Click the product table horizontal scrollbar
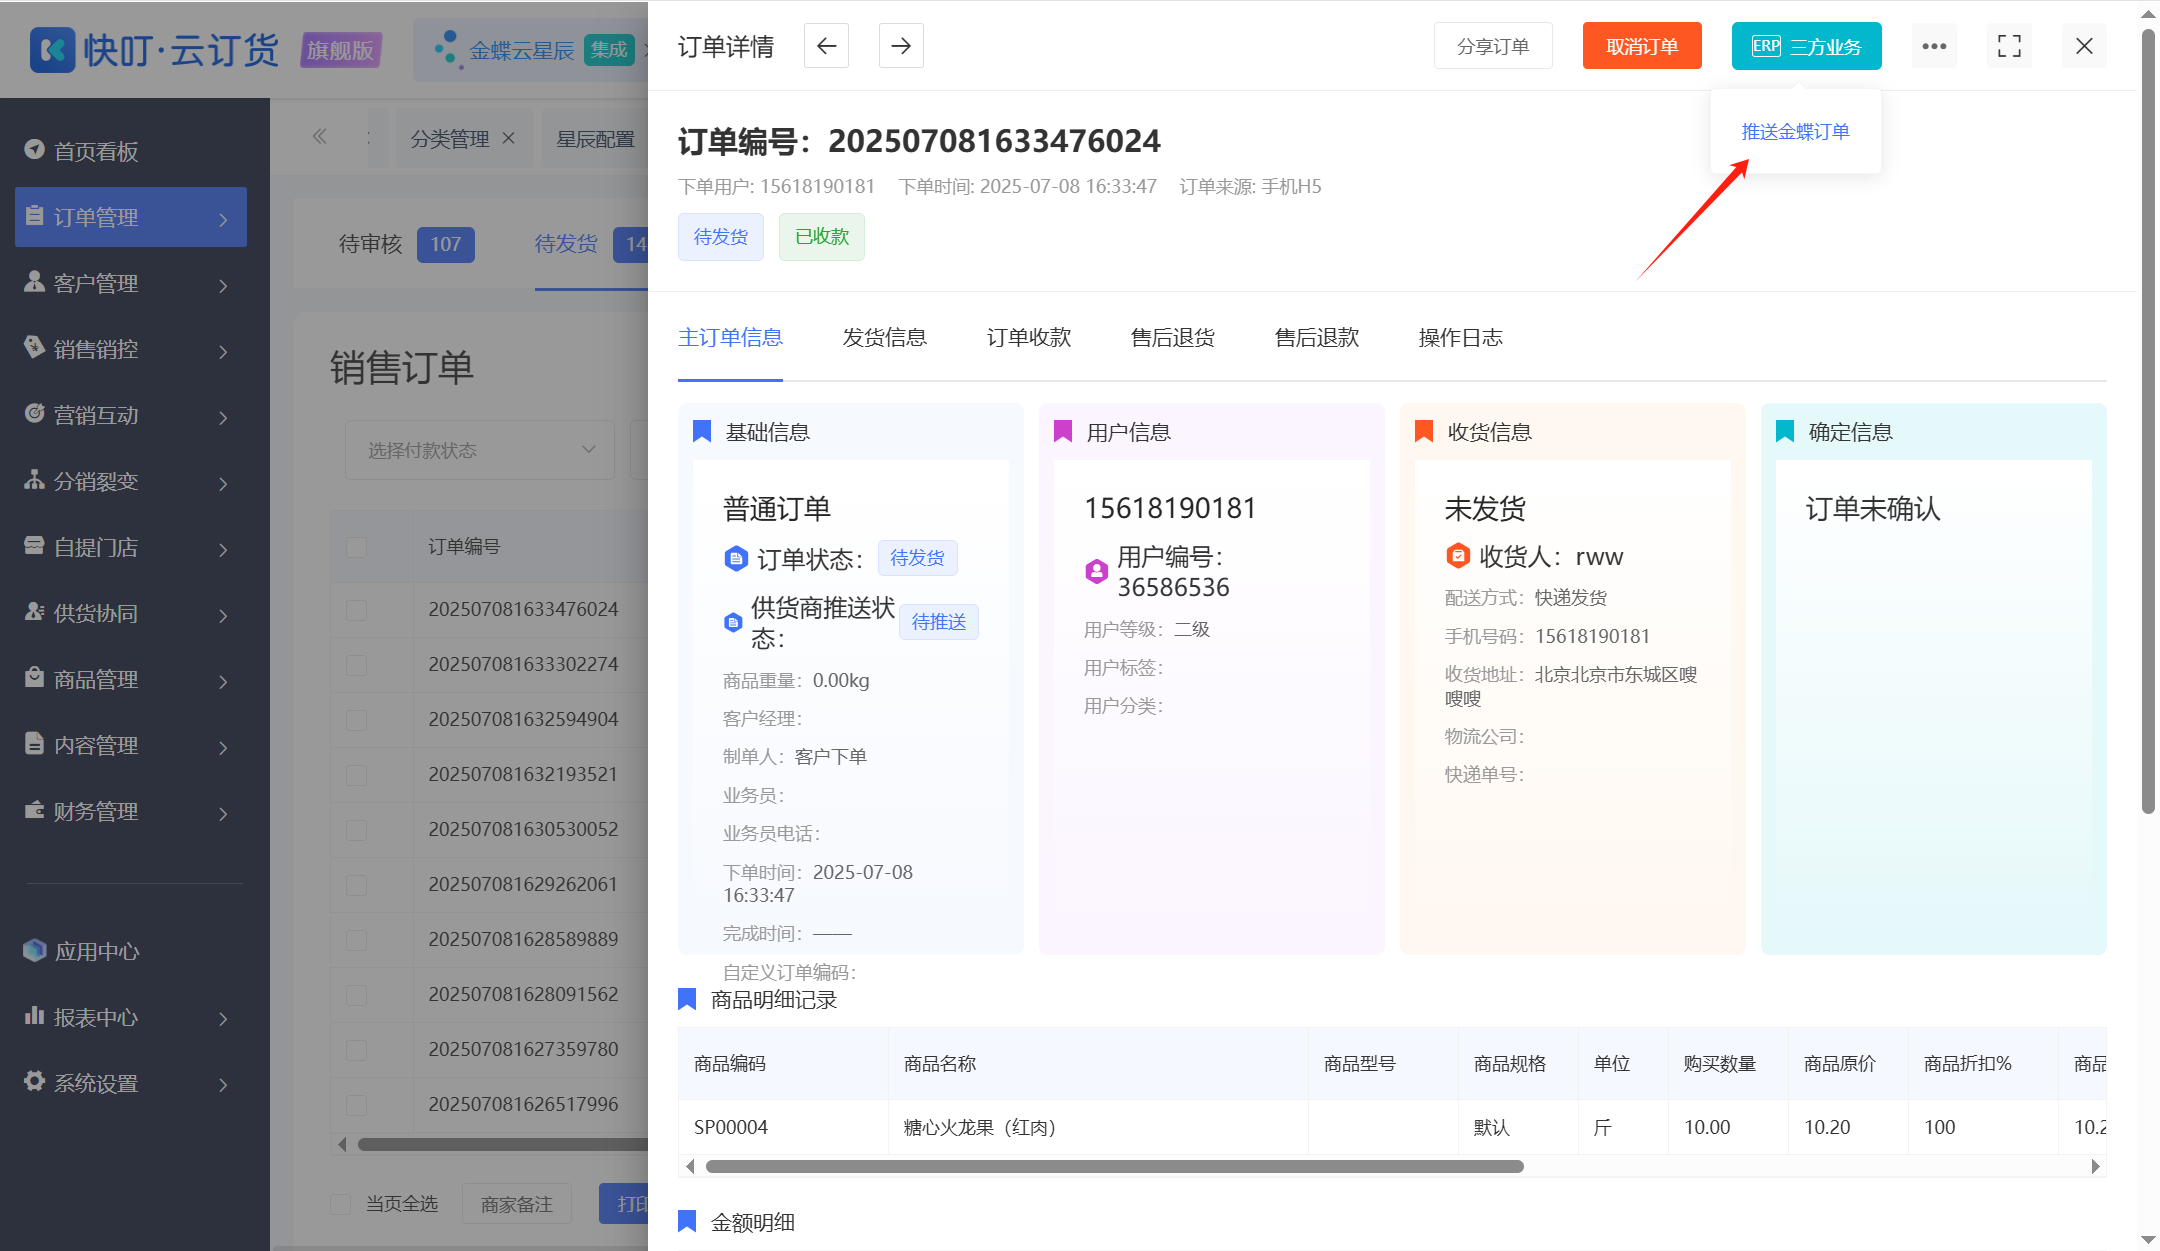Image resolution: width=2160 pixels, height=1251 pixels. pos(1114,1166)
